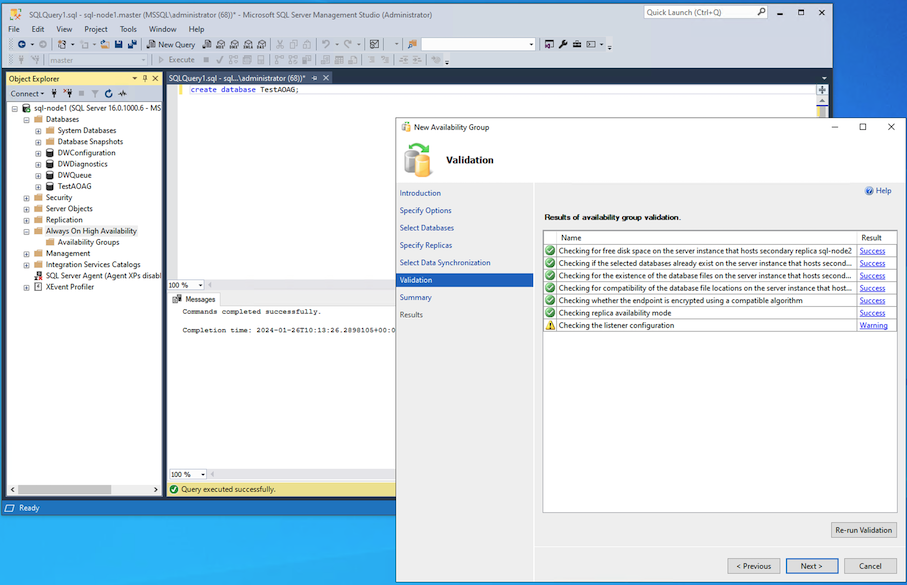This screenshot has width=907, height=585.
Task: Click Success link for endpoint encryption check
Action: pos(872,300)
